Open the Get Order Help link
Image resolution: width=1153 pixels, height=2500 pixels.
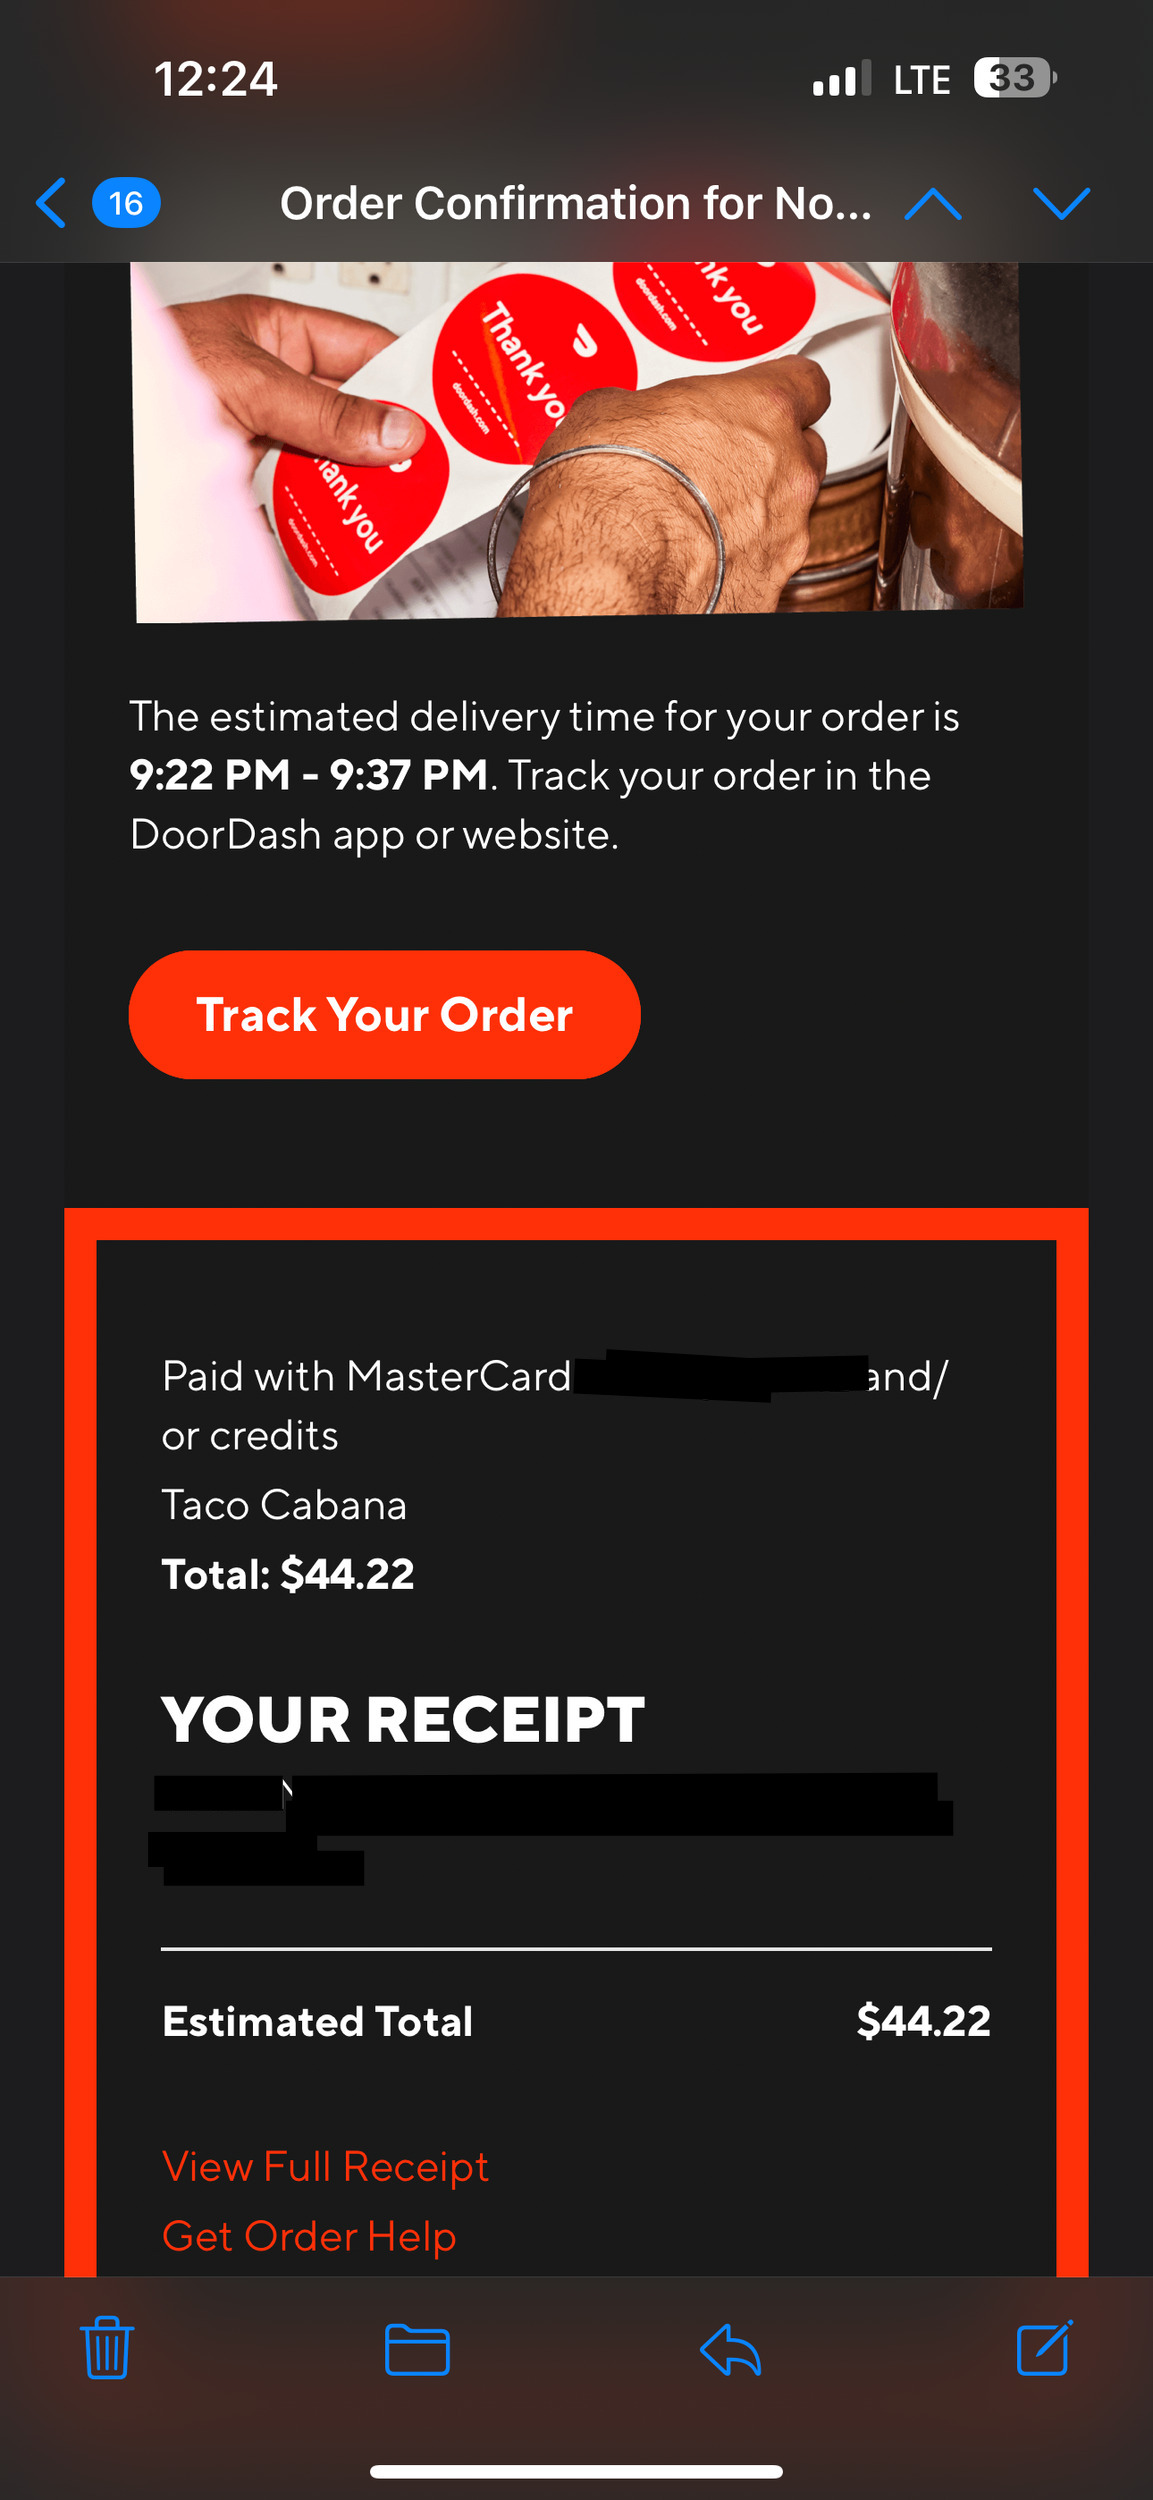click(309, 2236)
